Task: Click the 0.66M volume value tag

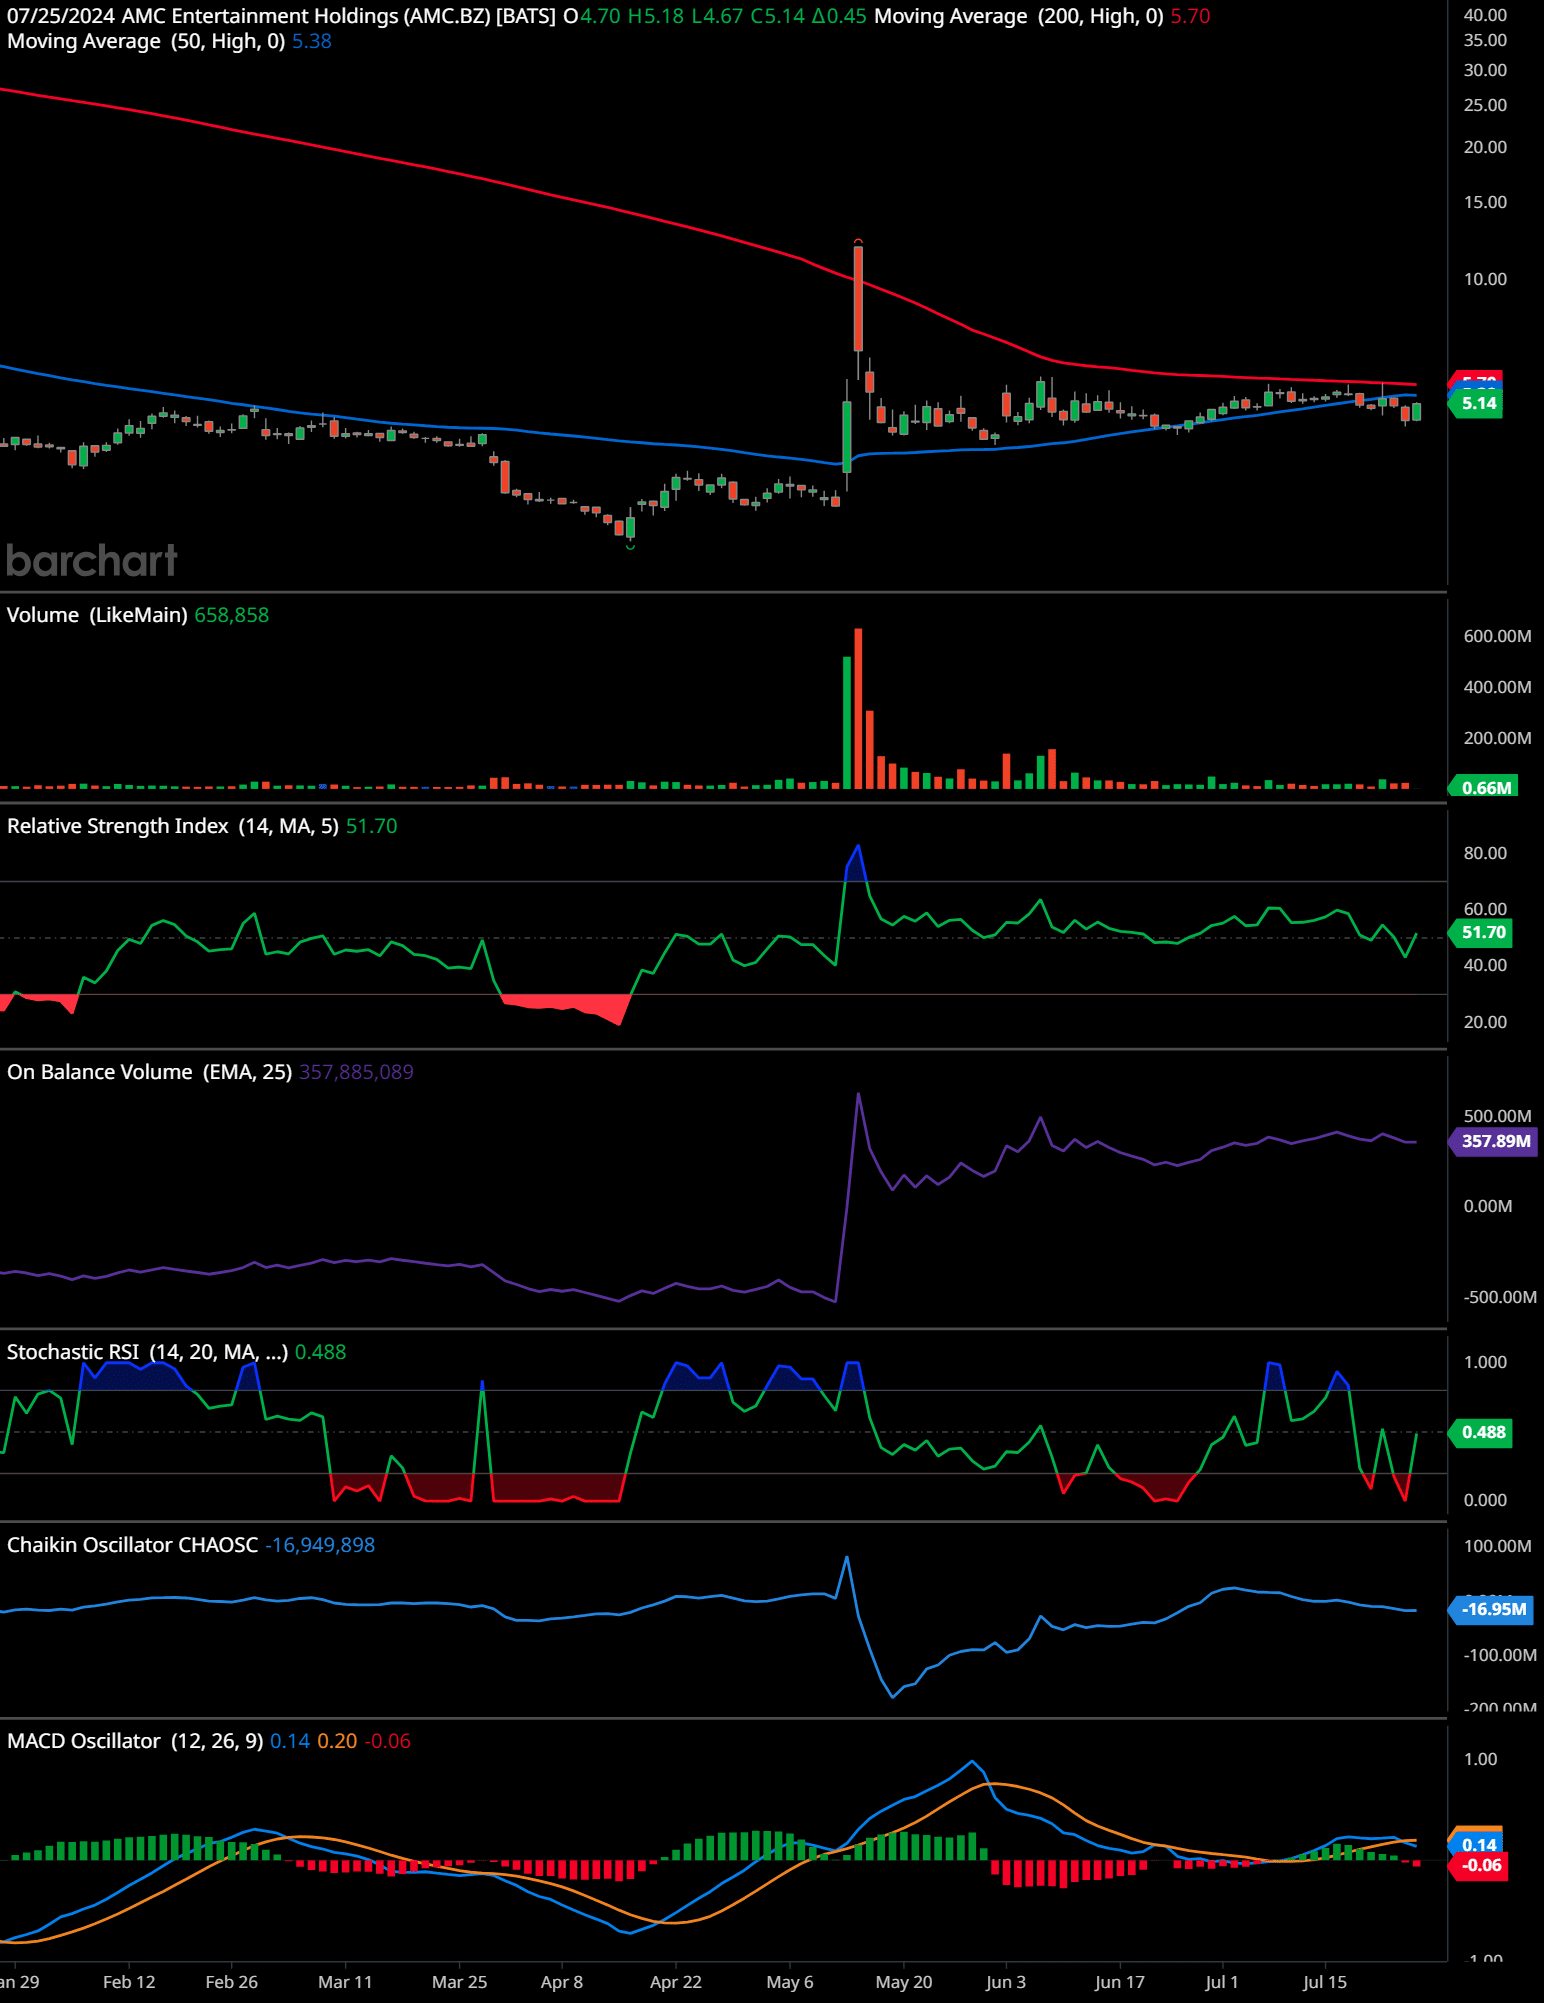Action: click(1485, 787)
